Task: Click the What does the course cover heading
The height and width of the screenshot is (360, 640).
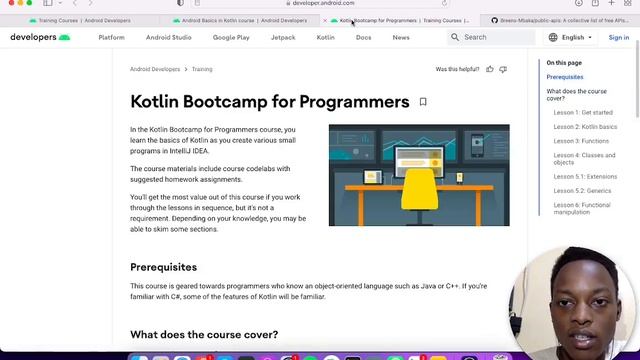Action: point(204,335)
